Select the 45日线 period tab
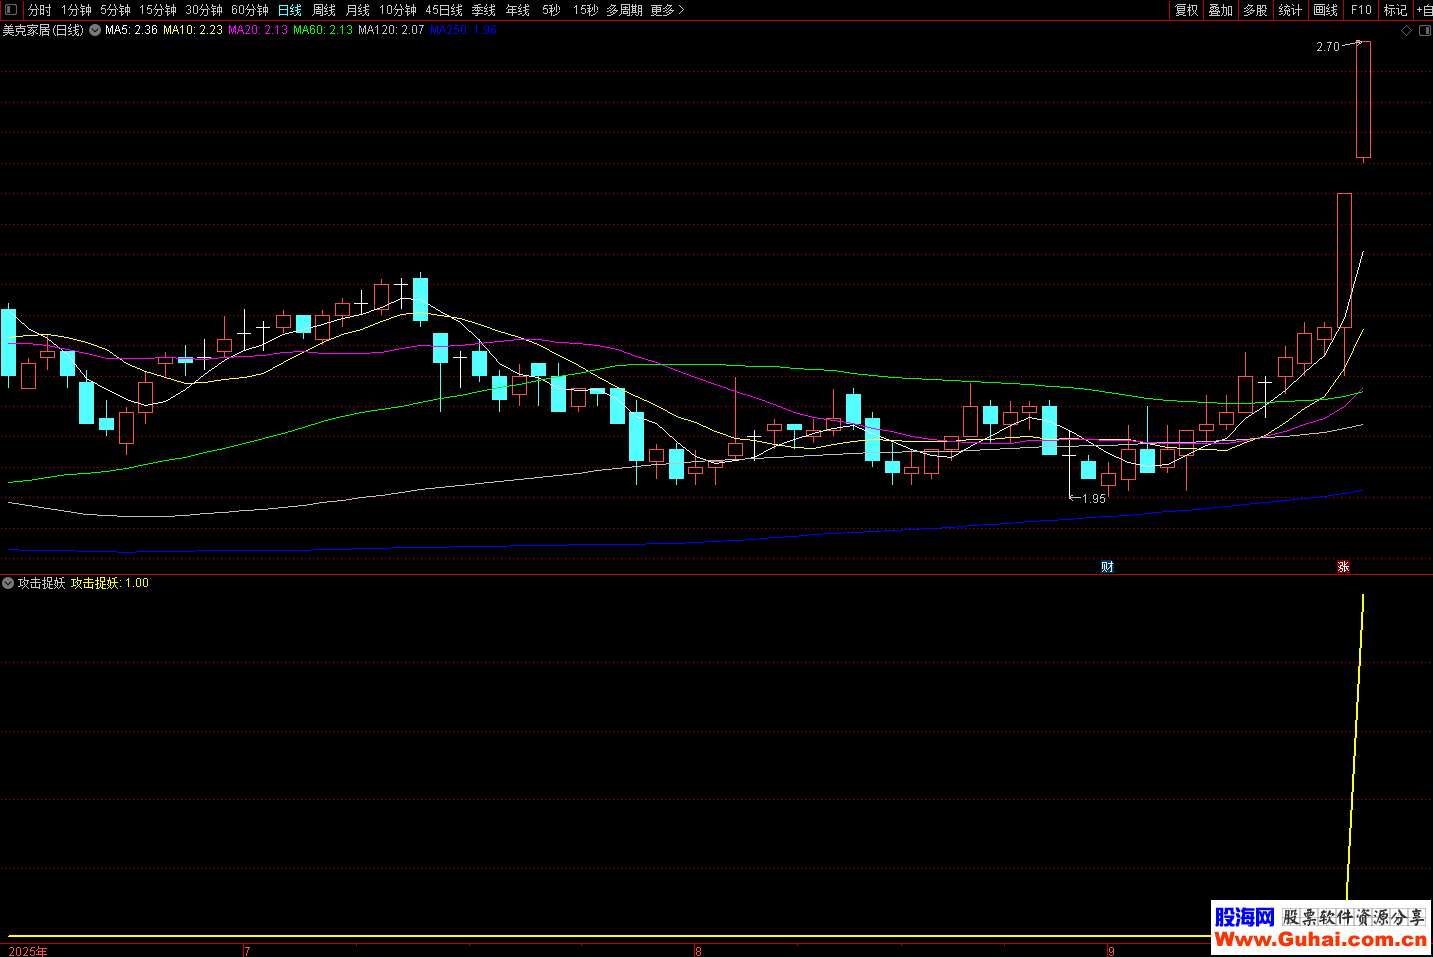The image size is (1433, 957). [444, 10]
